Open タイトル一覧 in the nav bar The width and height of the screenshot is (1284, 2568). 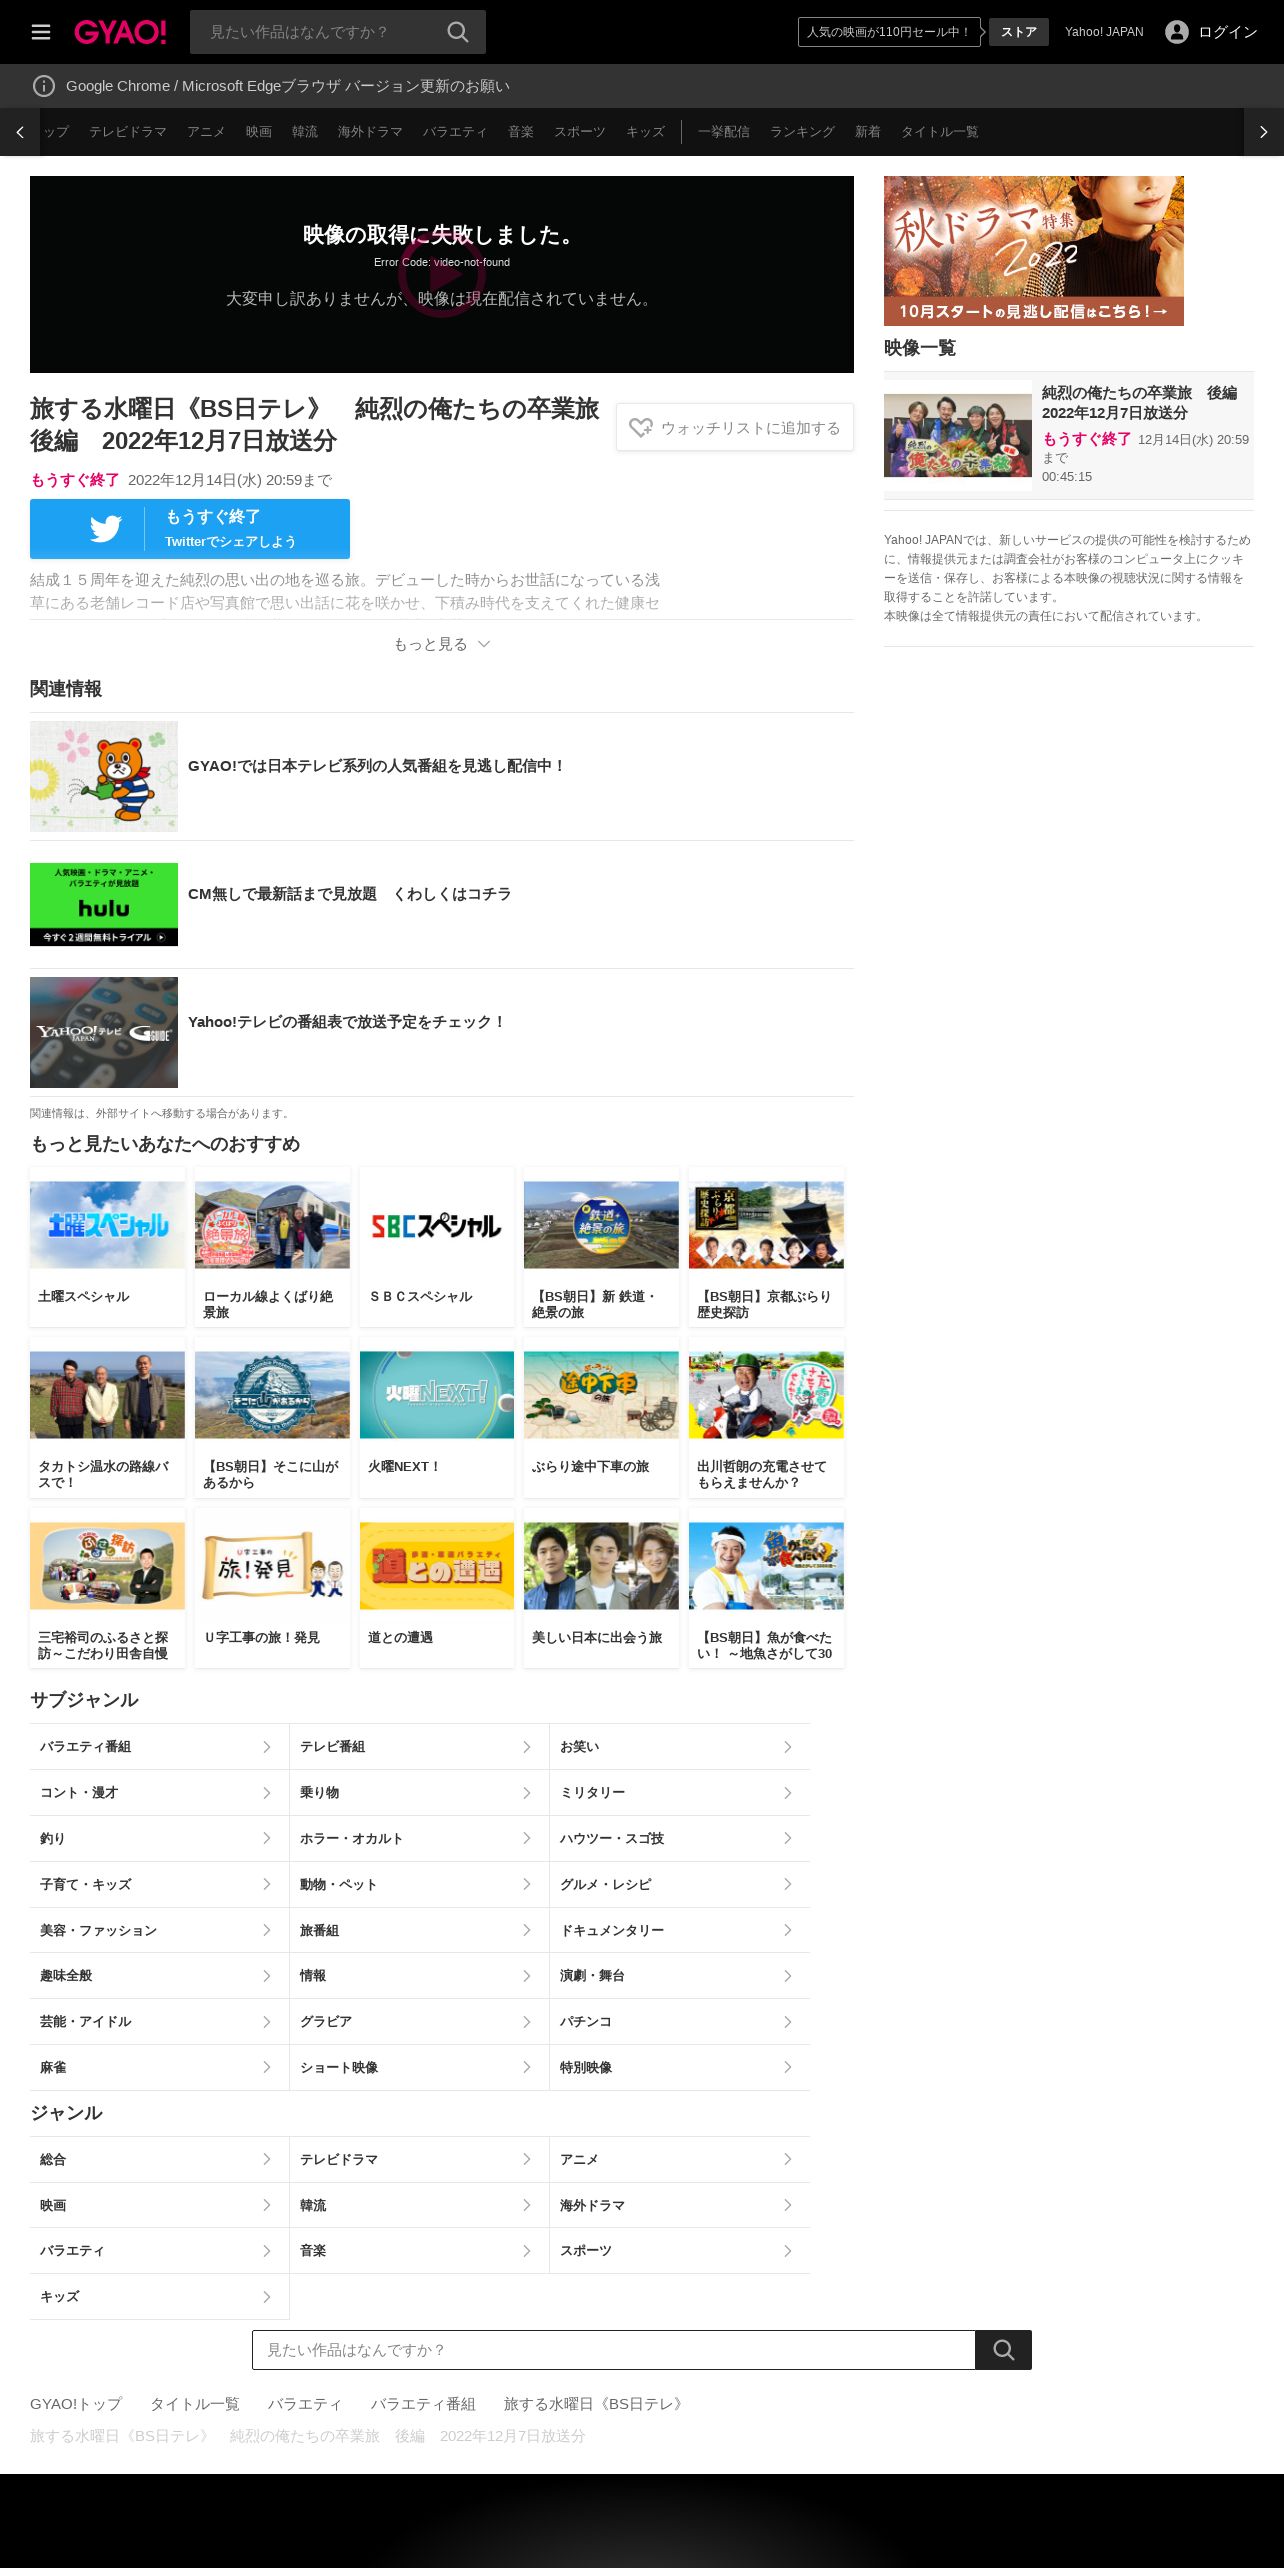[939, 132]
